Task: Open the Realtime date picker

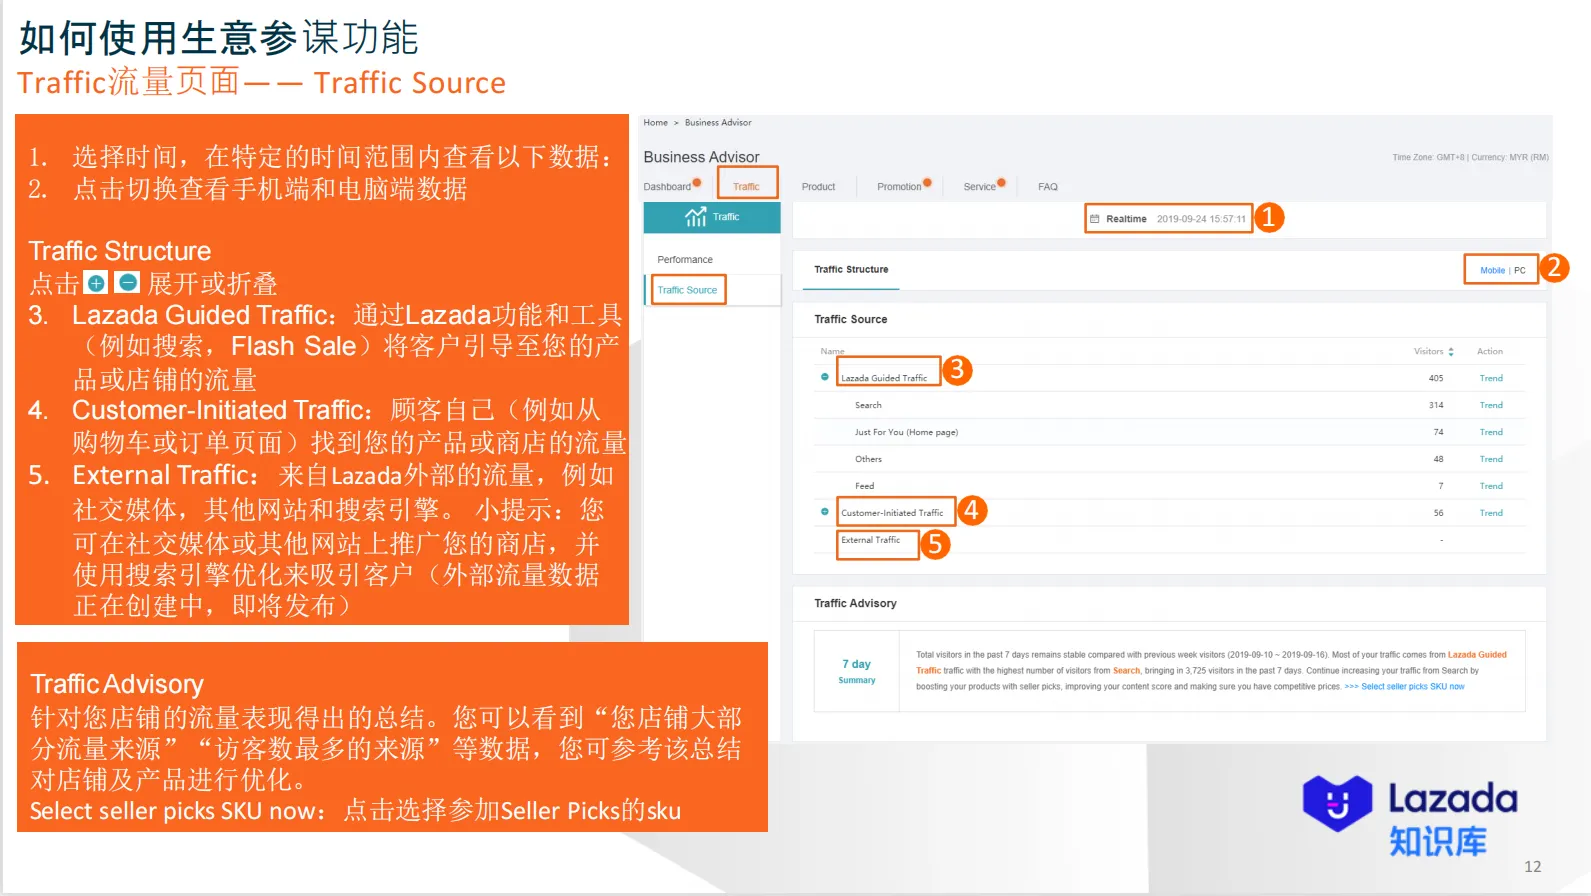Action: [x=1169, y=219]
